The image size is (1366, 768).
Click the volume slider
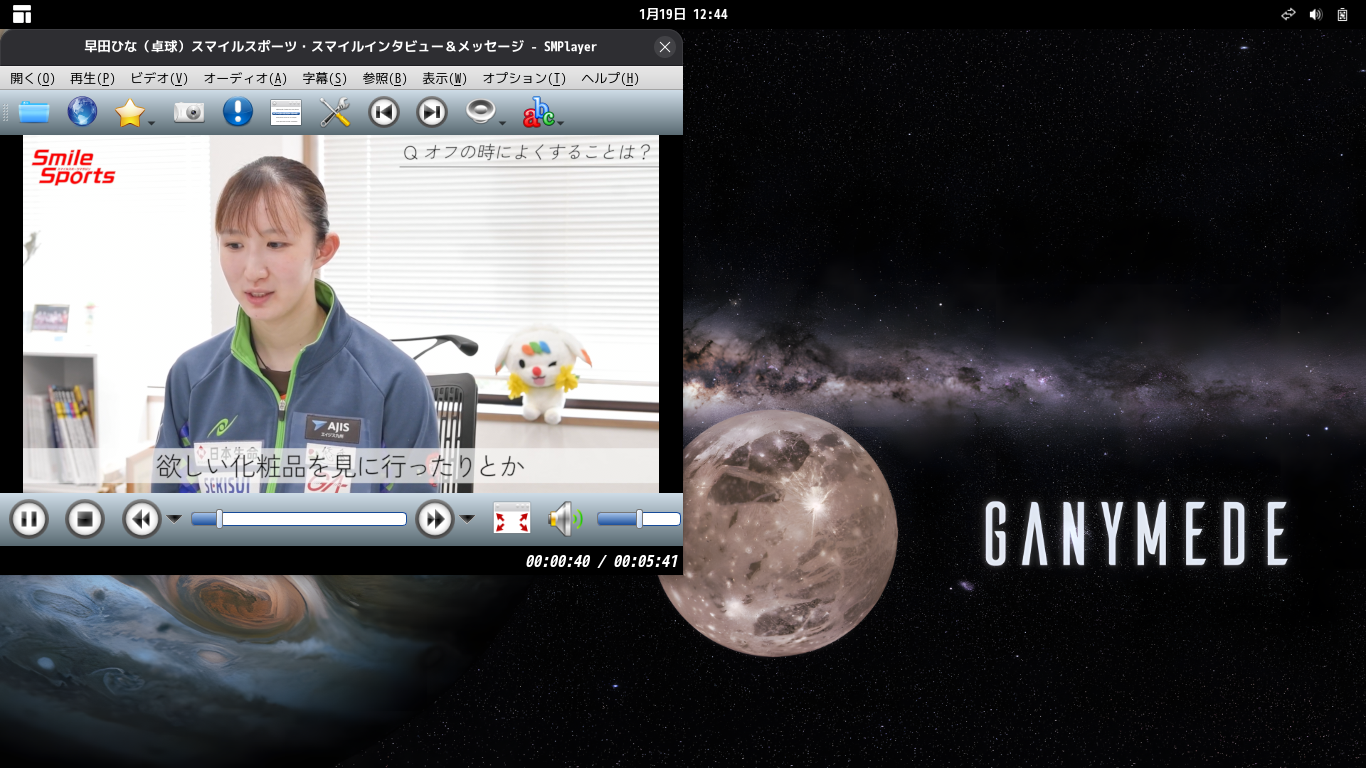pos(638,519)
